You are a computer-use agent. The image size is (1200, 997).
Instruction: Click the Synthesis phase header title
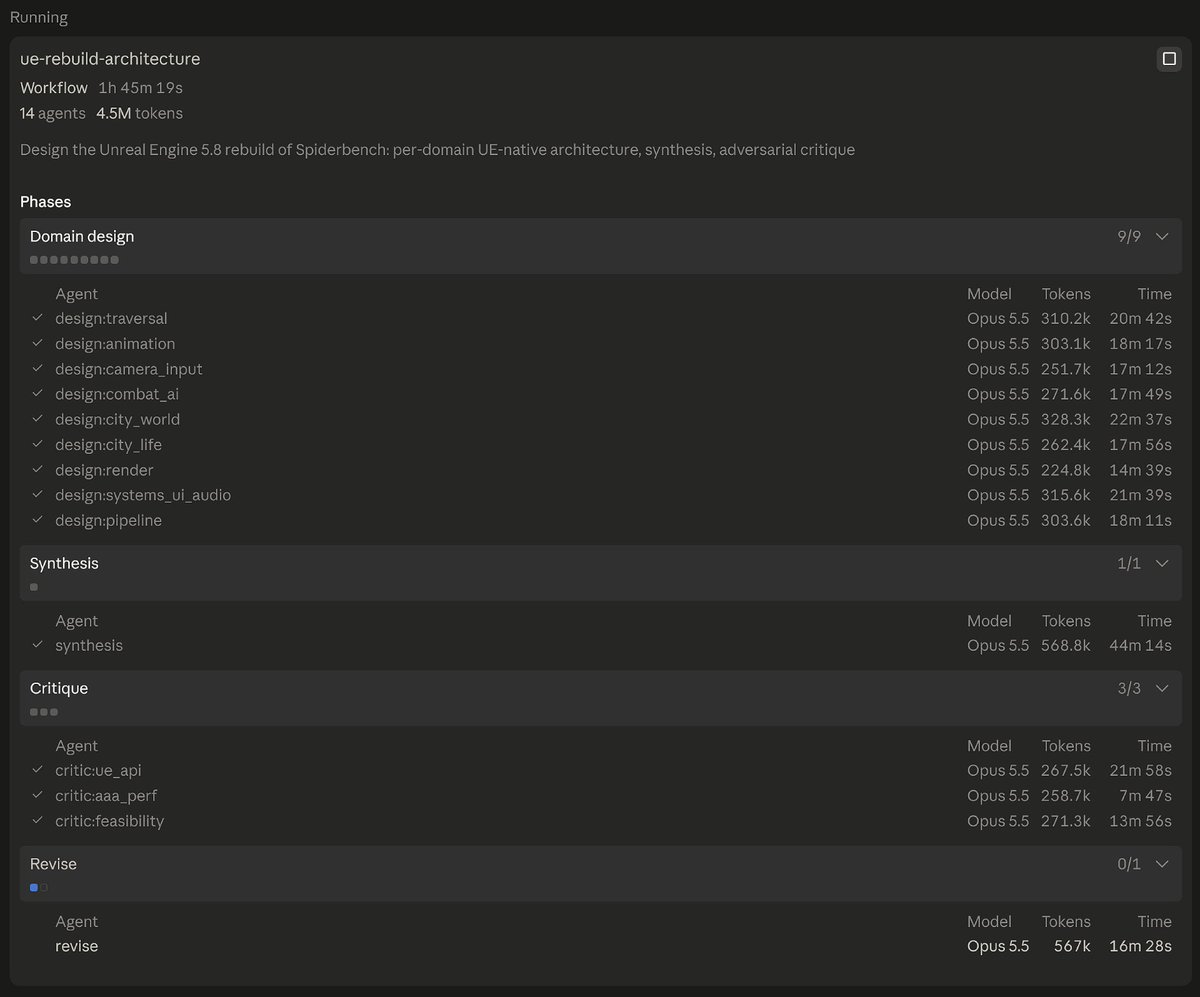pos(64,564)
